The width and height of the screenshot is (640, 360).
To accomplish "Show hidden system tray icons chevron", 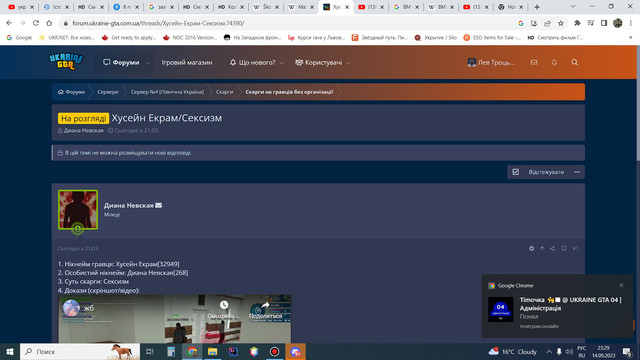I will pos(549,351).
